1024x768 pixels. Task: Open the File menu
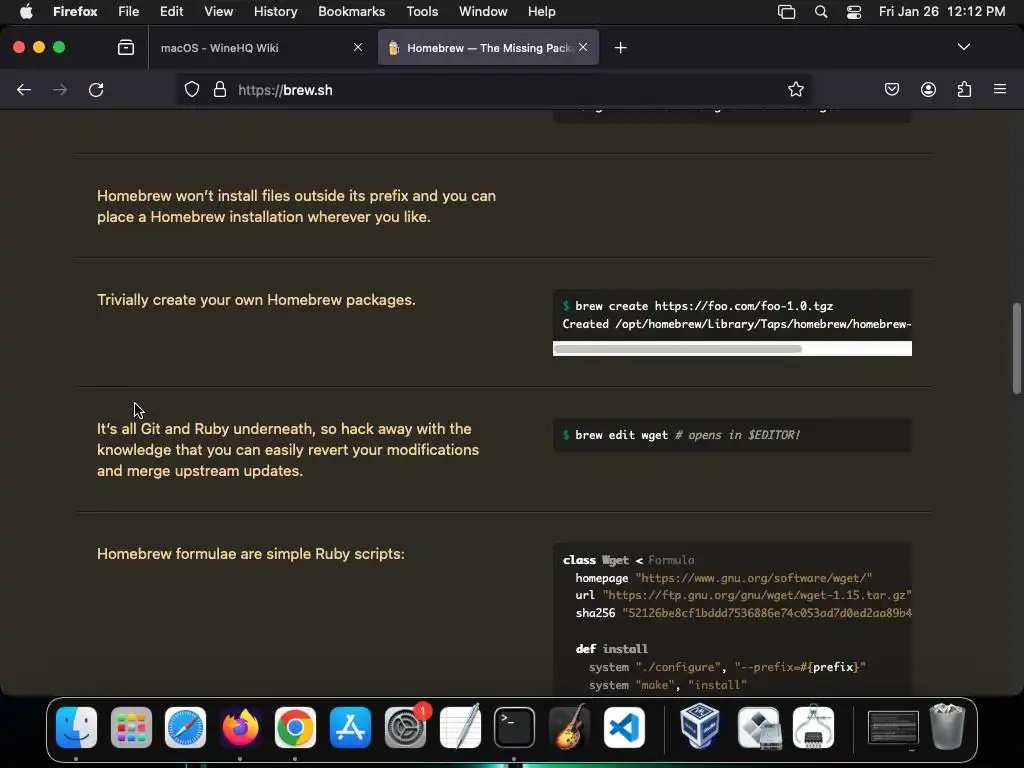point(129,12)
